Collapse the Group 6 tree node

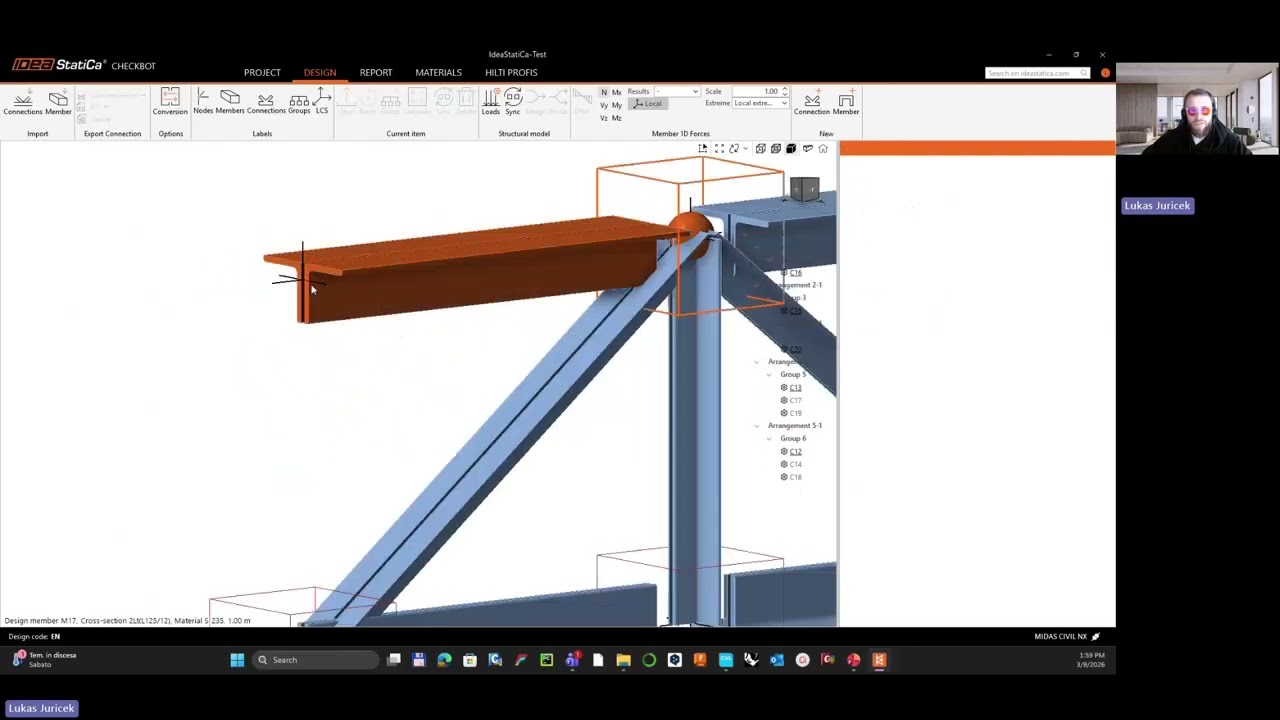point(770,439)
